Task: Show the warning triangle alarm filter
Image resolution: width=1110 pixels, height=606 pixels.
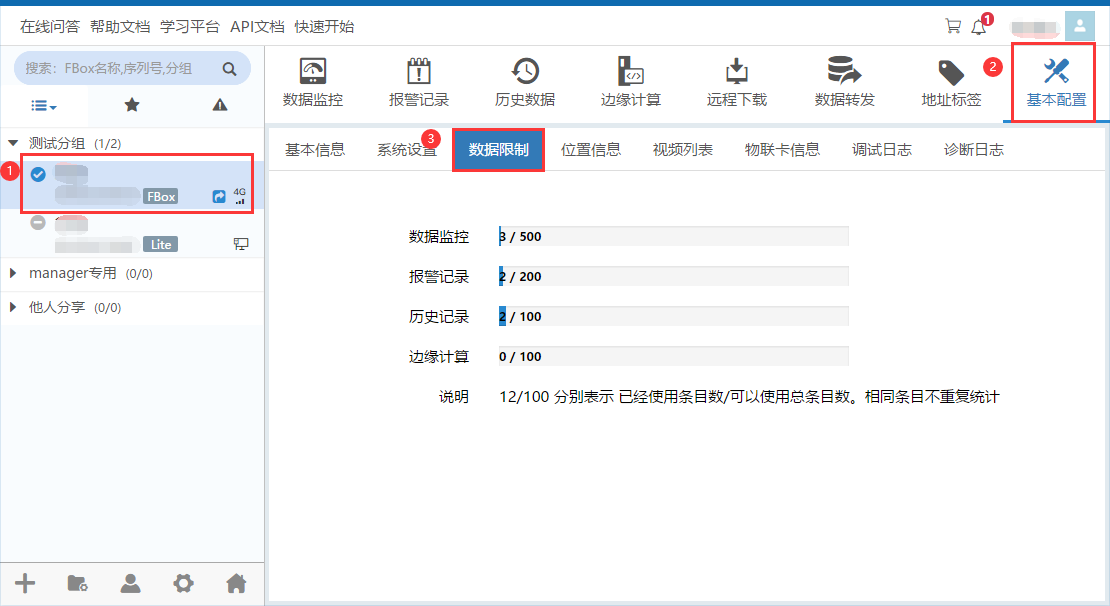Action: [x=220, y=105]
